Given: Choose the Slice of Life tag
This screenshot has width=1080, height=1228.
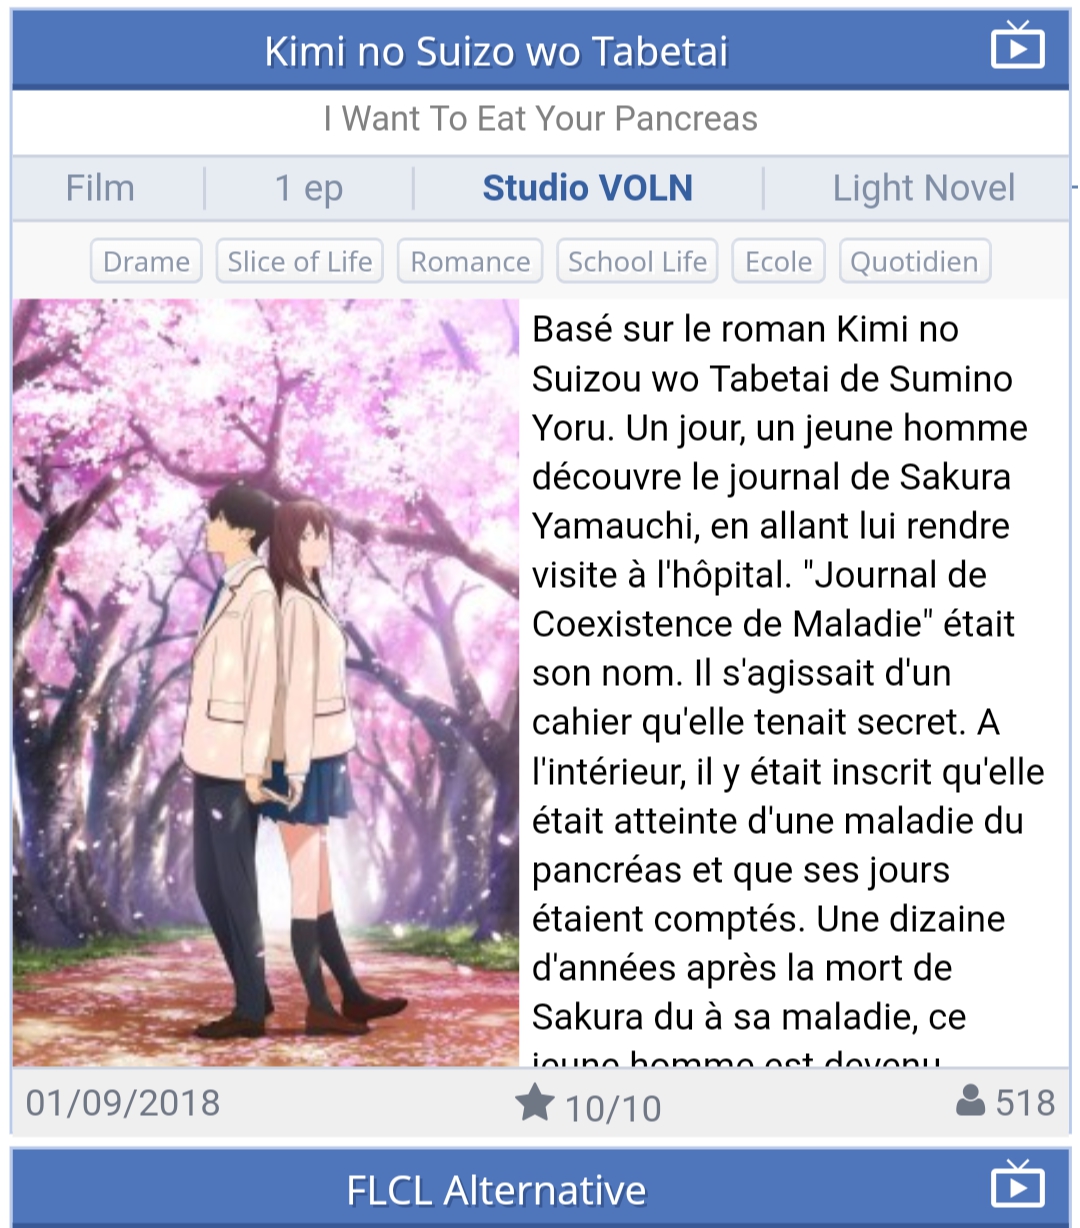Looking at the screenshot, I should [300, 261].
